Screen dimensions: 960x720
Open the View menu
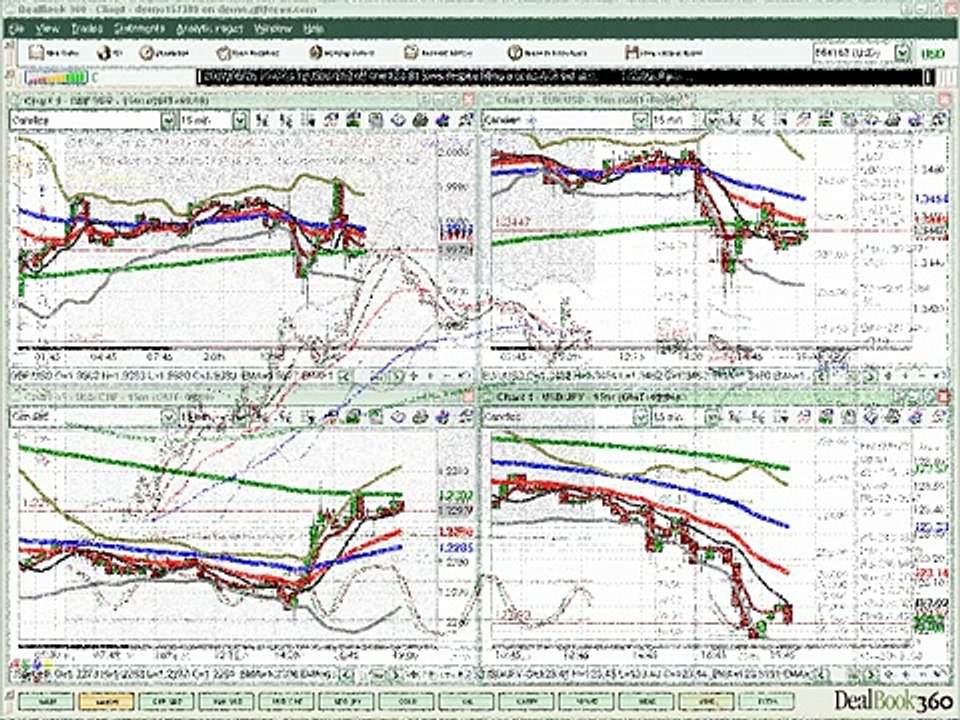47,29
